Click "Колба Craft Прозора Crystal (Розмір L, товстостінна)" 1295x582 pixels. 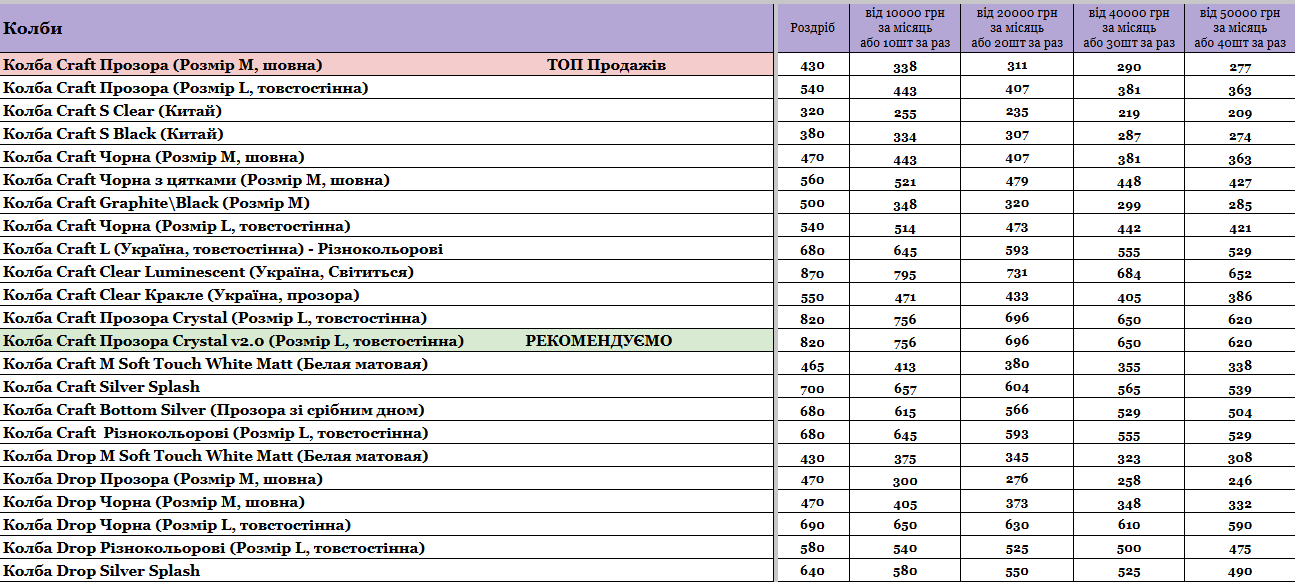(216, 318)
